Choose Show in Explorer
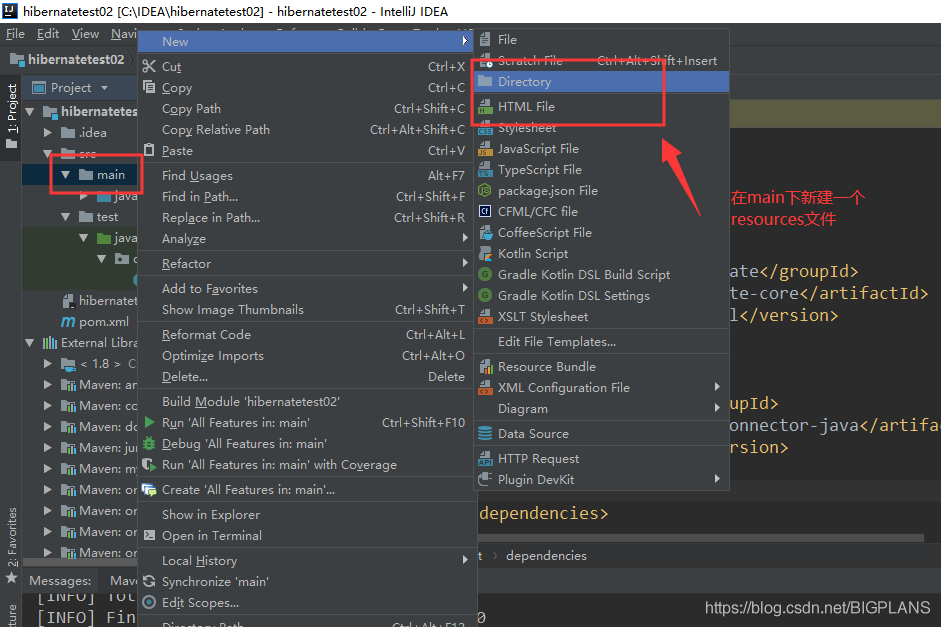941x627 pixels. [307, 514]
